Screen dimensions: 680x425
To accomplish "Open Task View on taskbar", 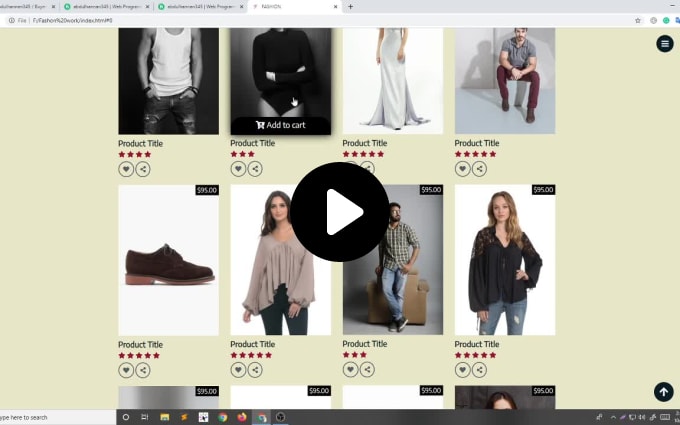I will click(x=145, y=417).
